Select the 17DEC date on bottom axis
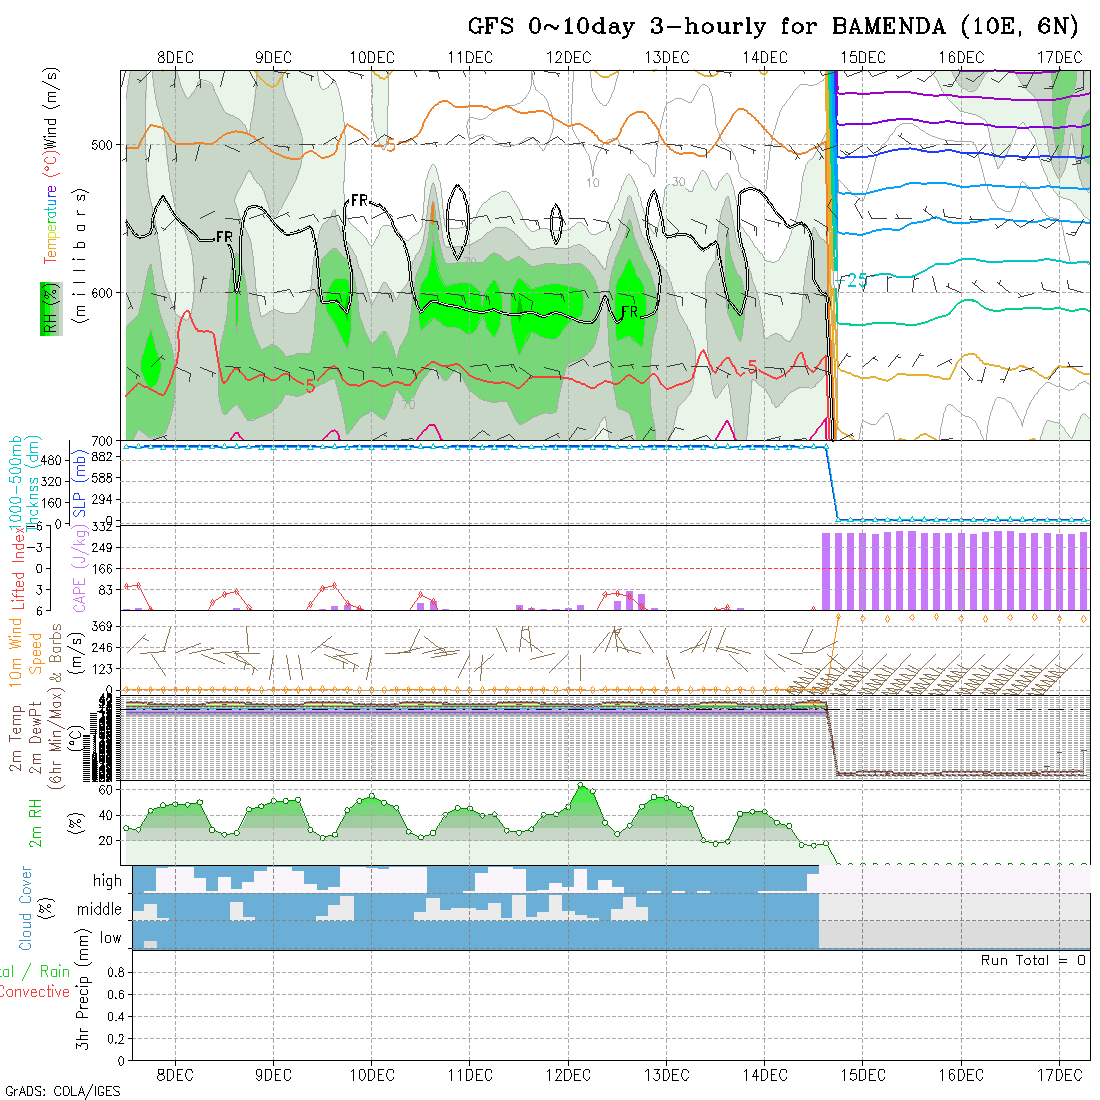The image size is (1100, 1100). (1059, 1075)
